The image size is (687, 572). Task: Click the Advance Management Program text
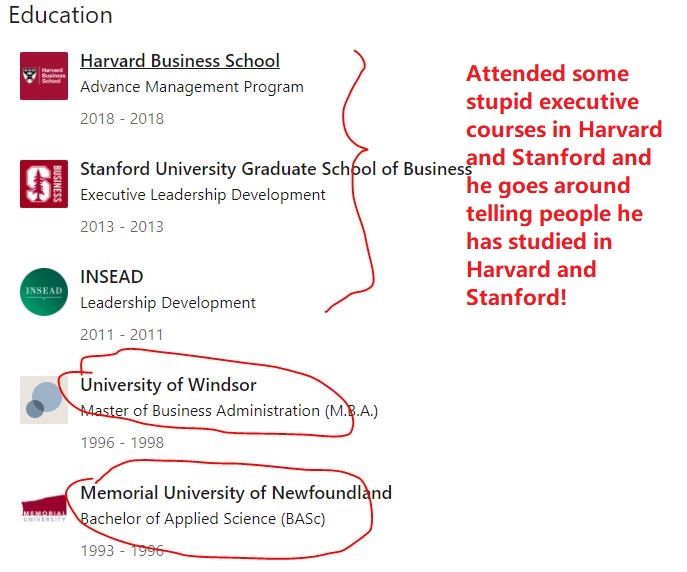pyautogui.click(x=192, y=87)
